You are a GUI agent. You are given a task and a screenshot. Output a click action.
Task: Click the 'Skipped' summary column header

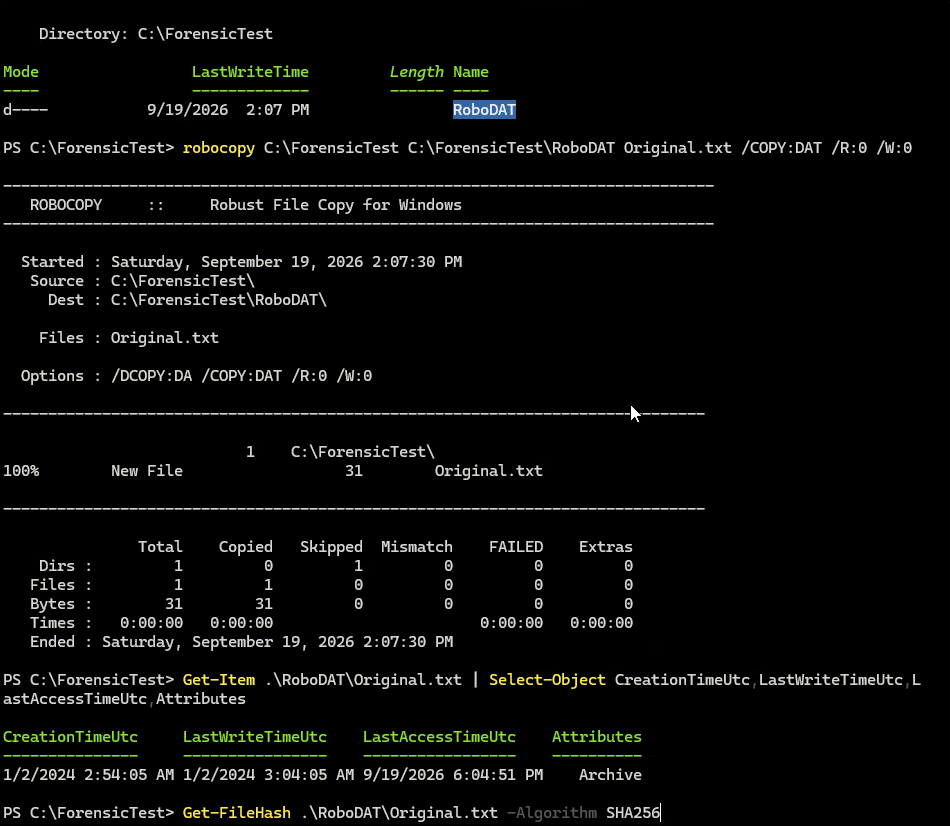coord(331,547)
